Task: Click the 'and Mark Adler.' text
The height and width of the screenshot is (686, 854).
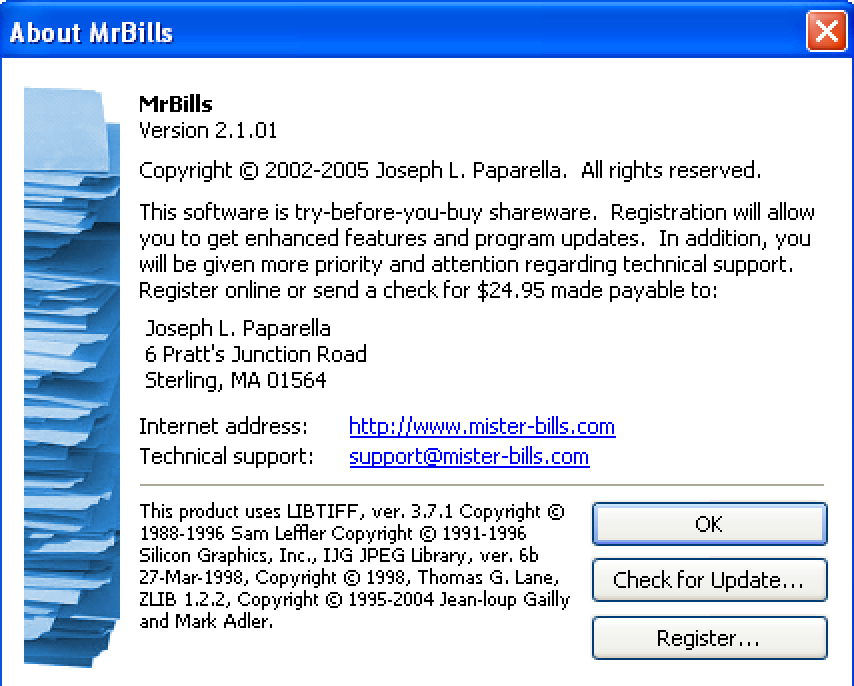Action: (206, 621)
